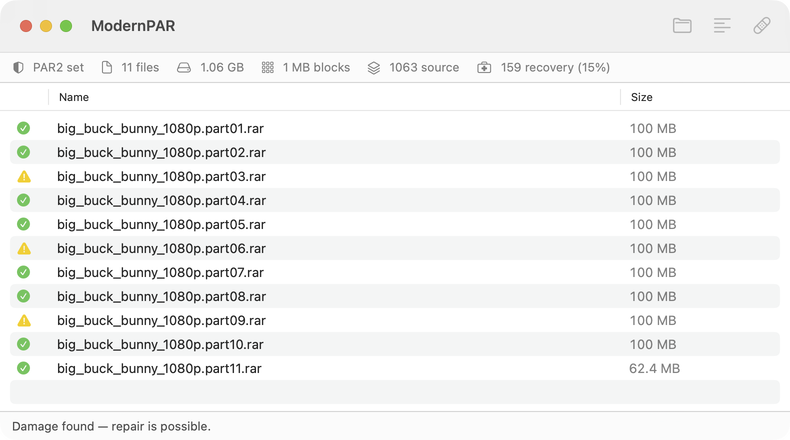Click green check status of part04.rar
Screen dimensions: 790x440
(23, 200)
